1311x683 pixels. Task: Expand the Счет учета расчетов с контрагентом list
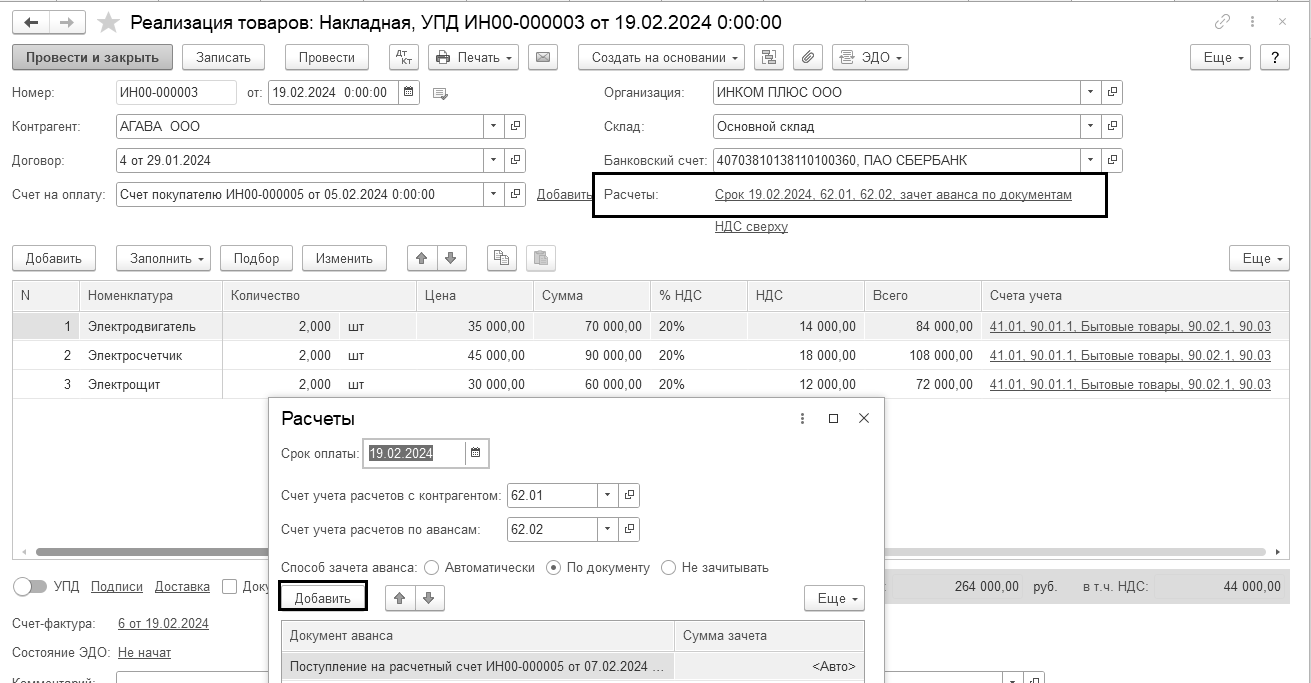(607, 495)
